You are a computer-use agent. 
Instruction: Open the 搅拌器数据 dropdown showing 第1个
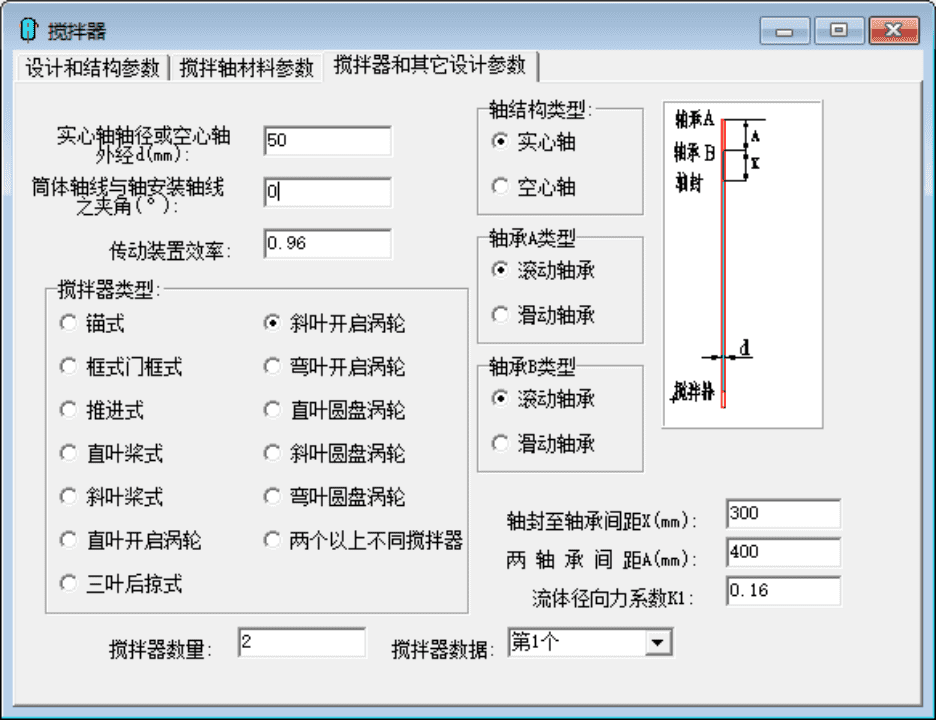660,642
